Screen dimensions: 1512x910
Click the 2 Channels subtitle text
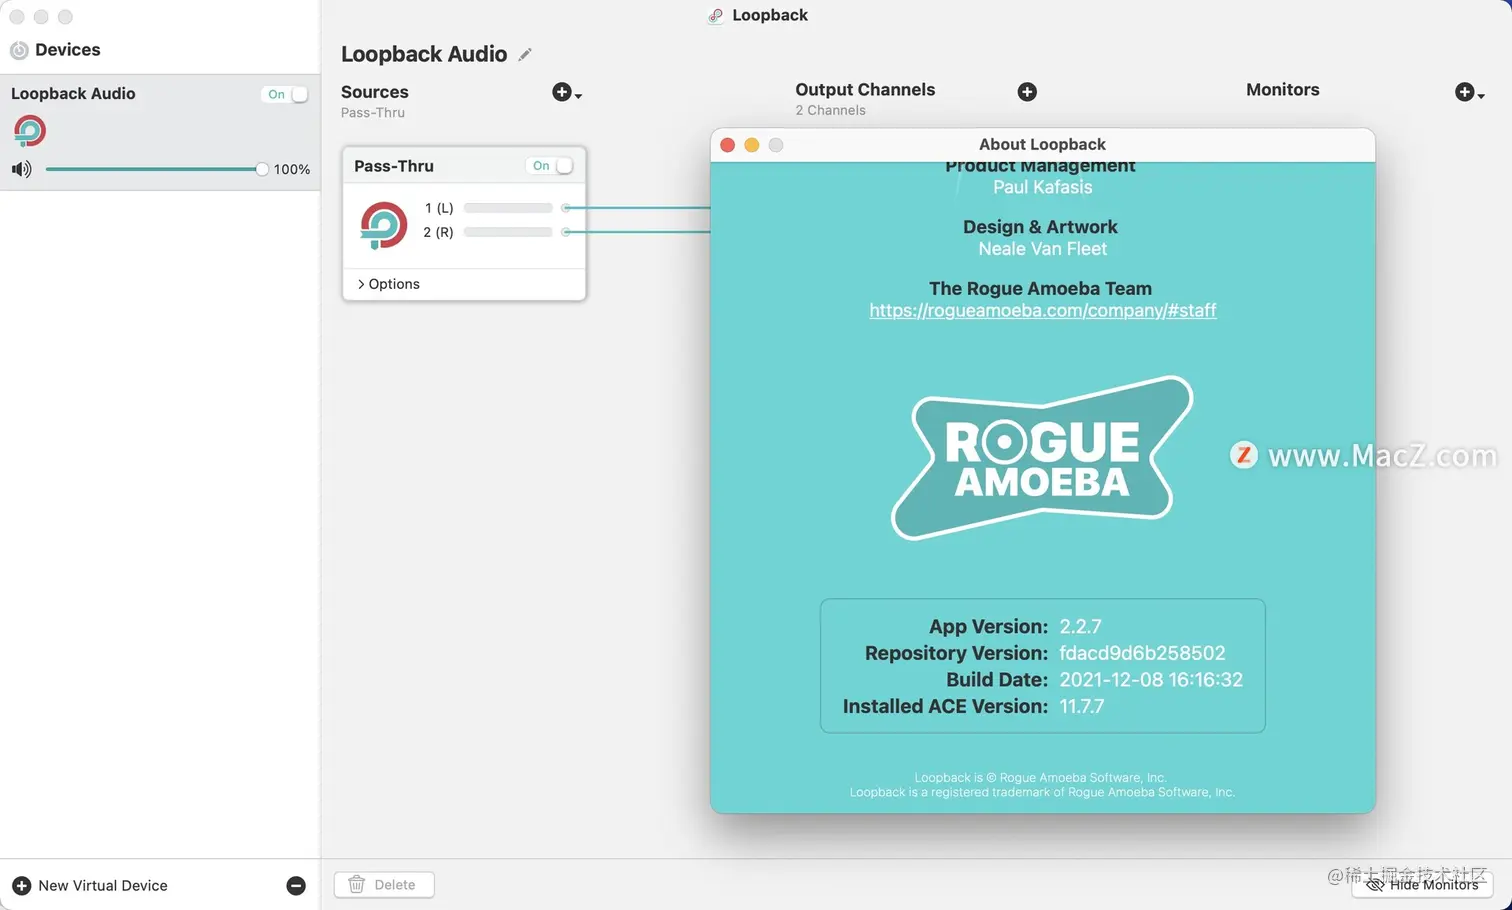tap(830, 111)
